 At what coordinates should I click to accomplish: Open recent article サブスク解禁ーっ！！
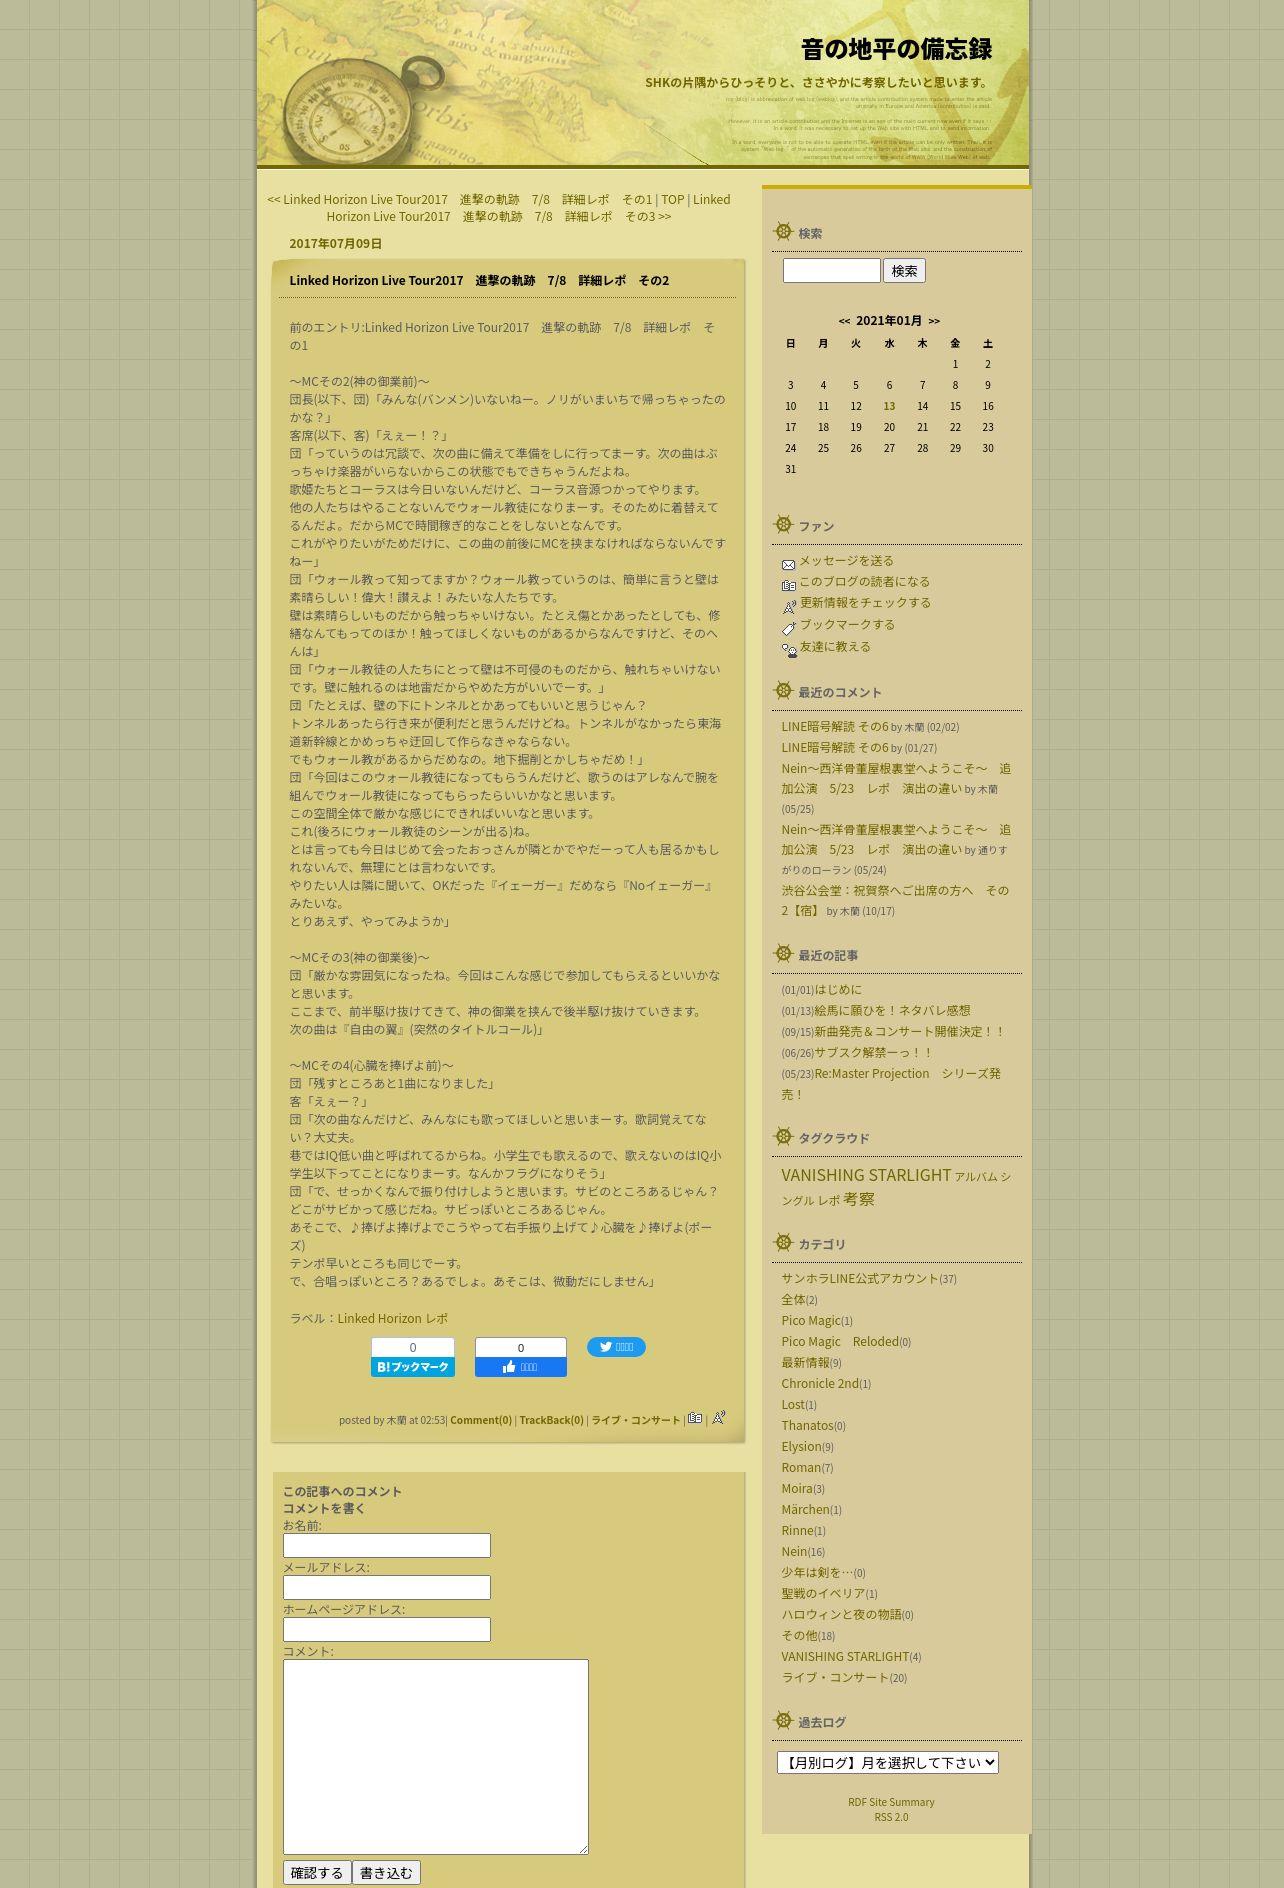[x=874, y=1053]
